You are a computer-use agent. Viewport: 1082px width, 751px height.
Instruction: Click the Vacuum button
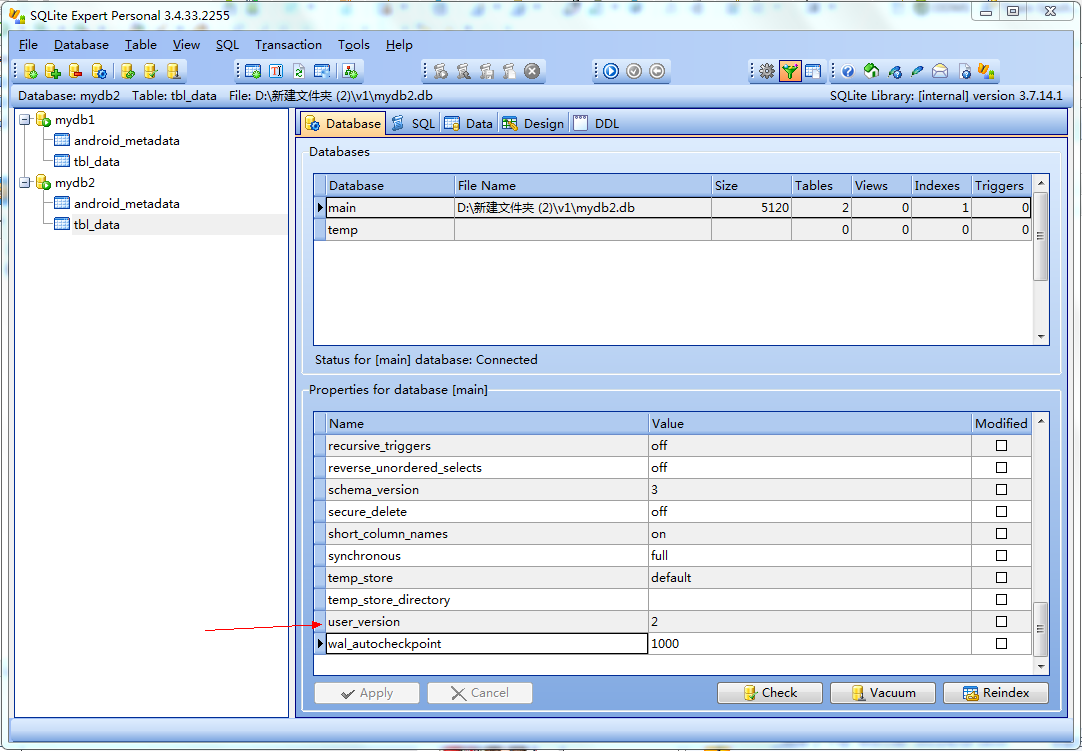point(883,692)
